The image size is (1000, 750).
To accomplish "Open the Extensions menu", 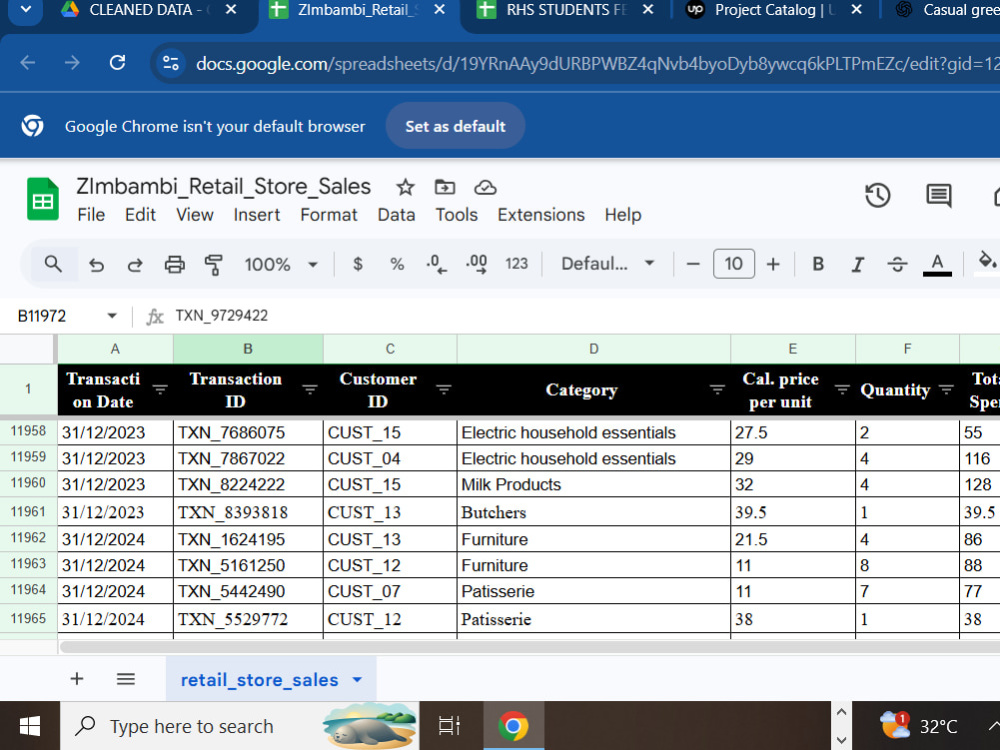I will 541,215.
